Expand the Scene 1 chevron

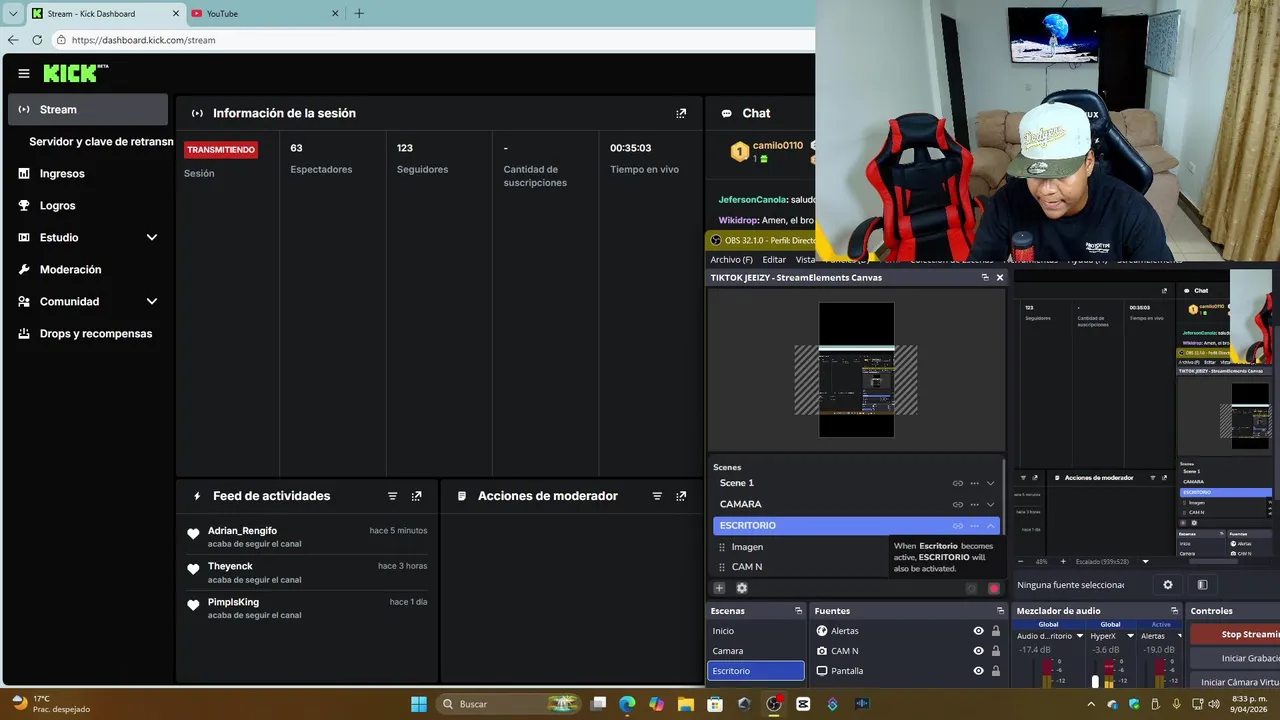point(991,483)
